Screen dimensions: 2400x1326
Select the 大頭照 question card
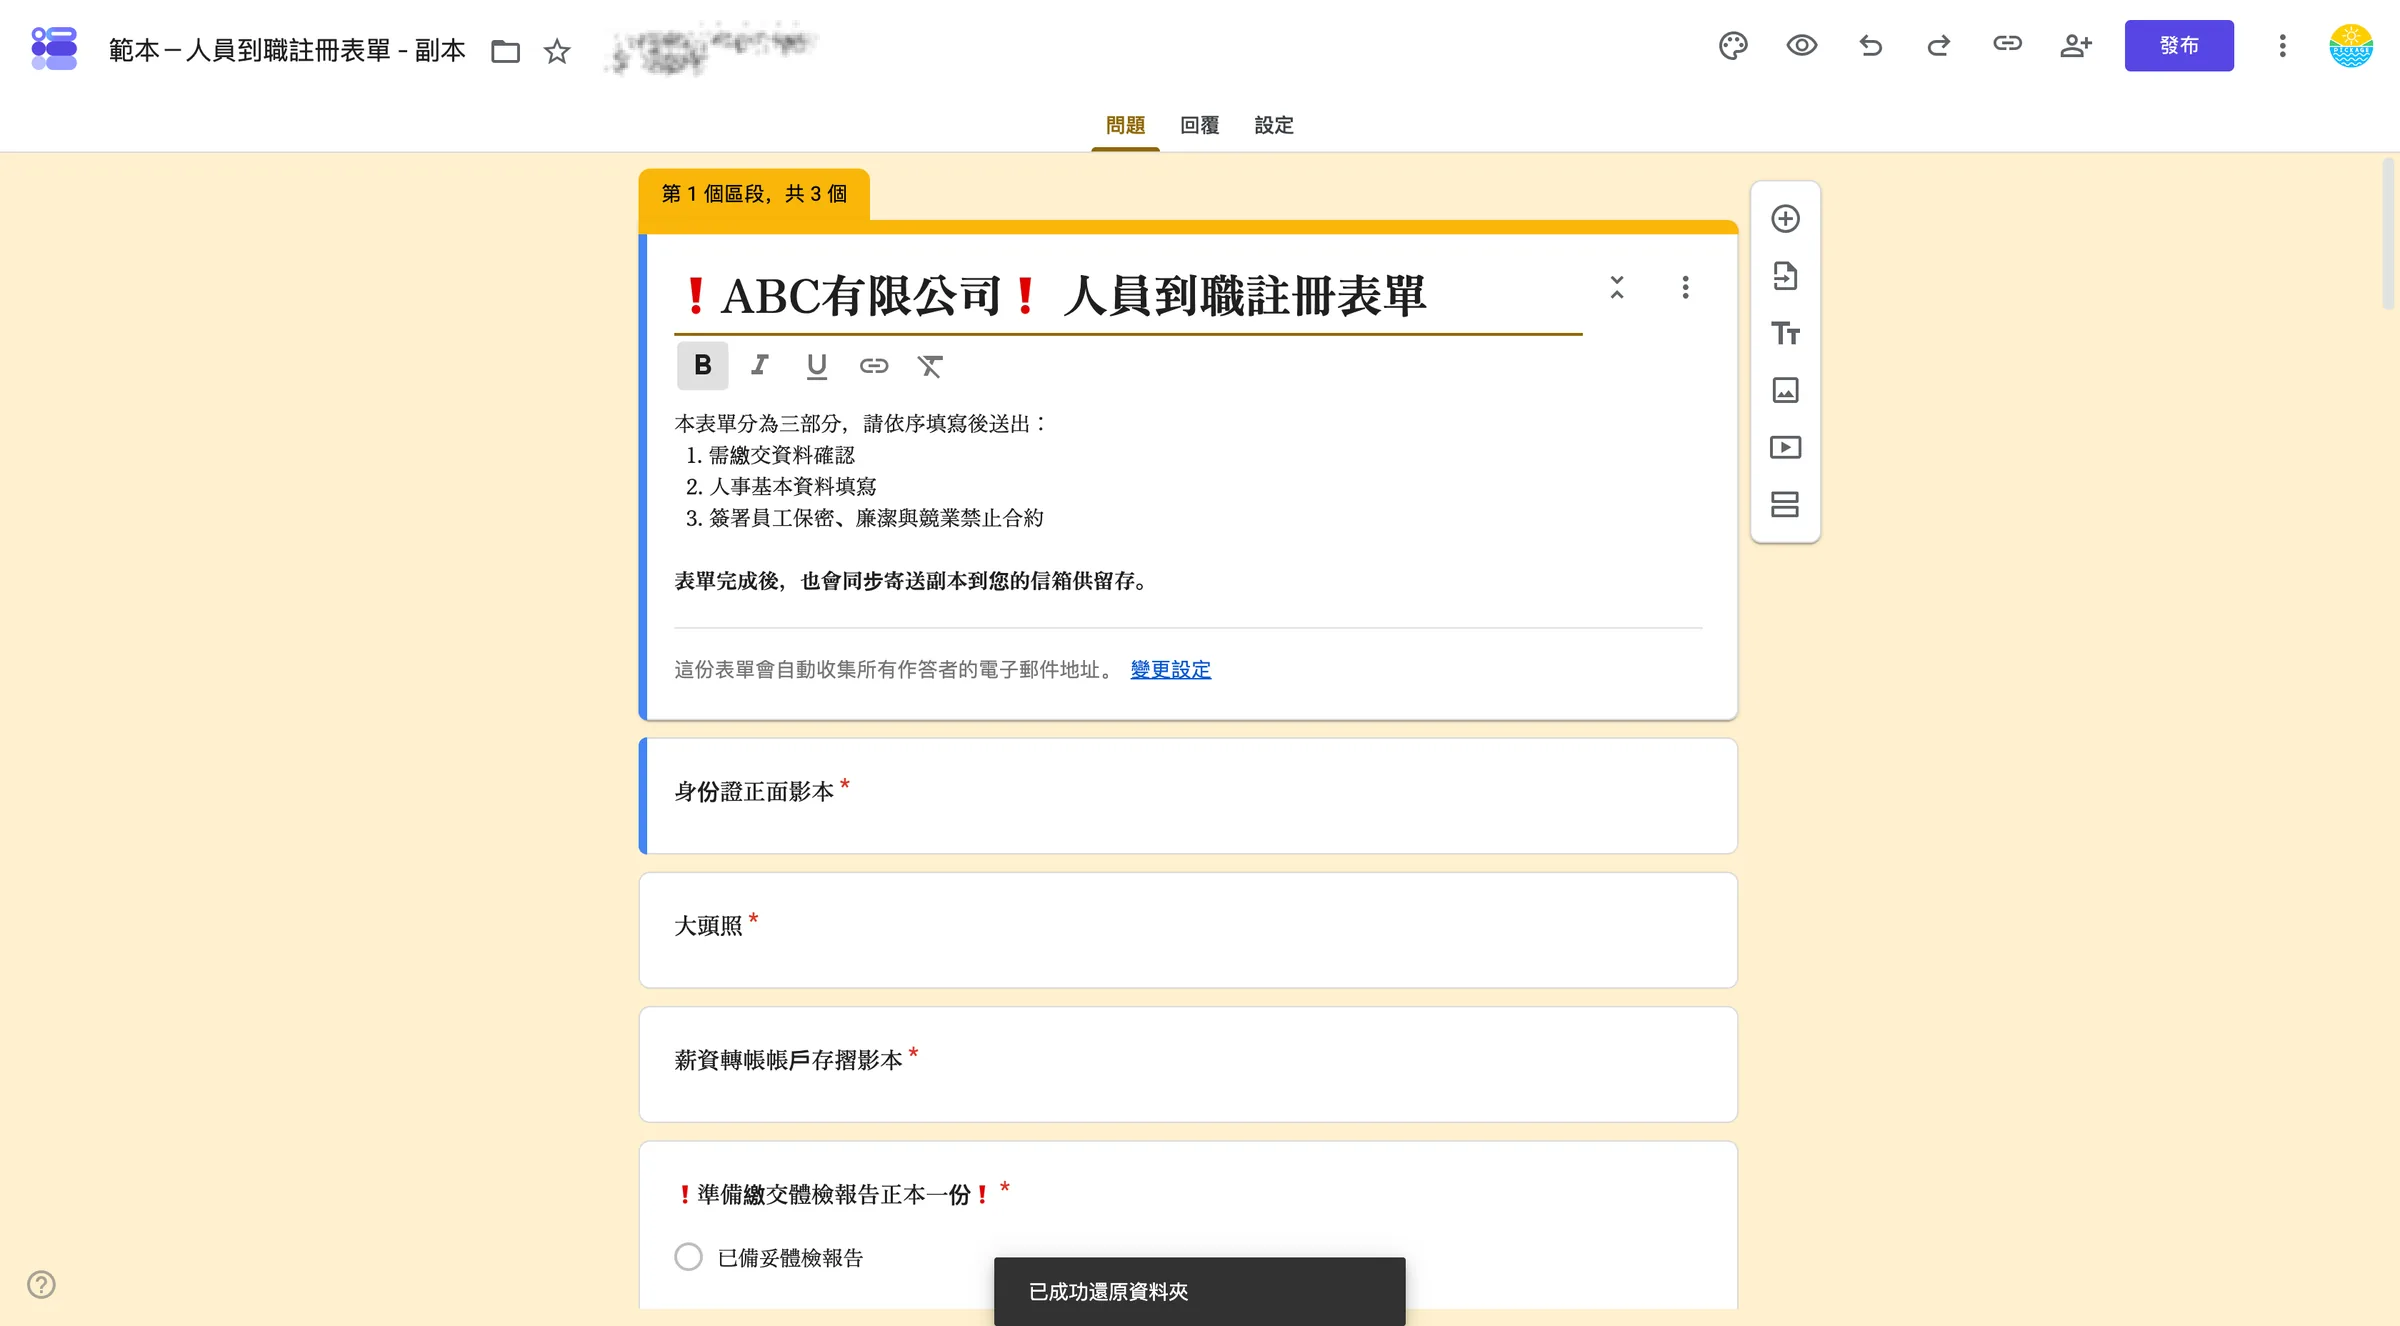pos(1188,930)
